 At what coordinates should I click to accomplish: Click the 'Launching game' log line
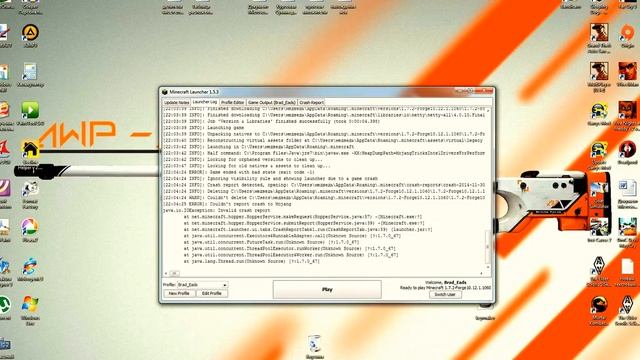pyautogui.click(x=204, y=128)
